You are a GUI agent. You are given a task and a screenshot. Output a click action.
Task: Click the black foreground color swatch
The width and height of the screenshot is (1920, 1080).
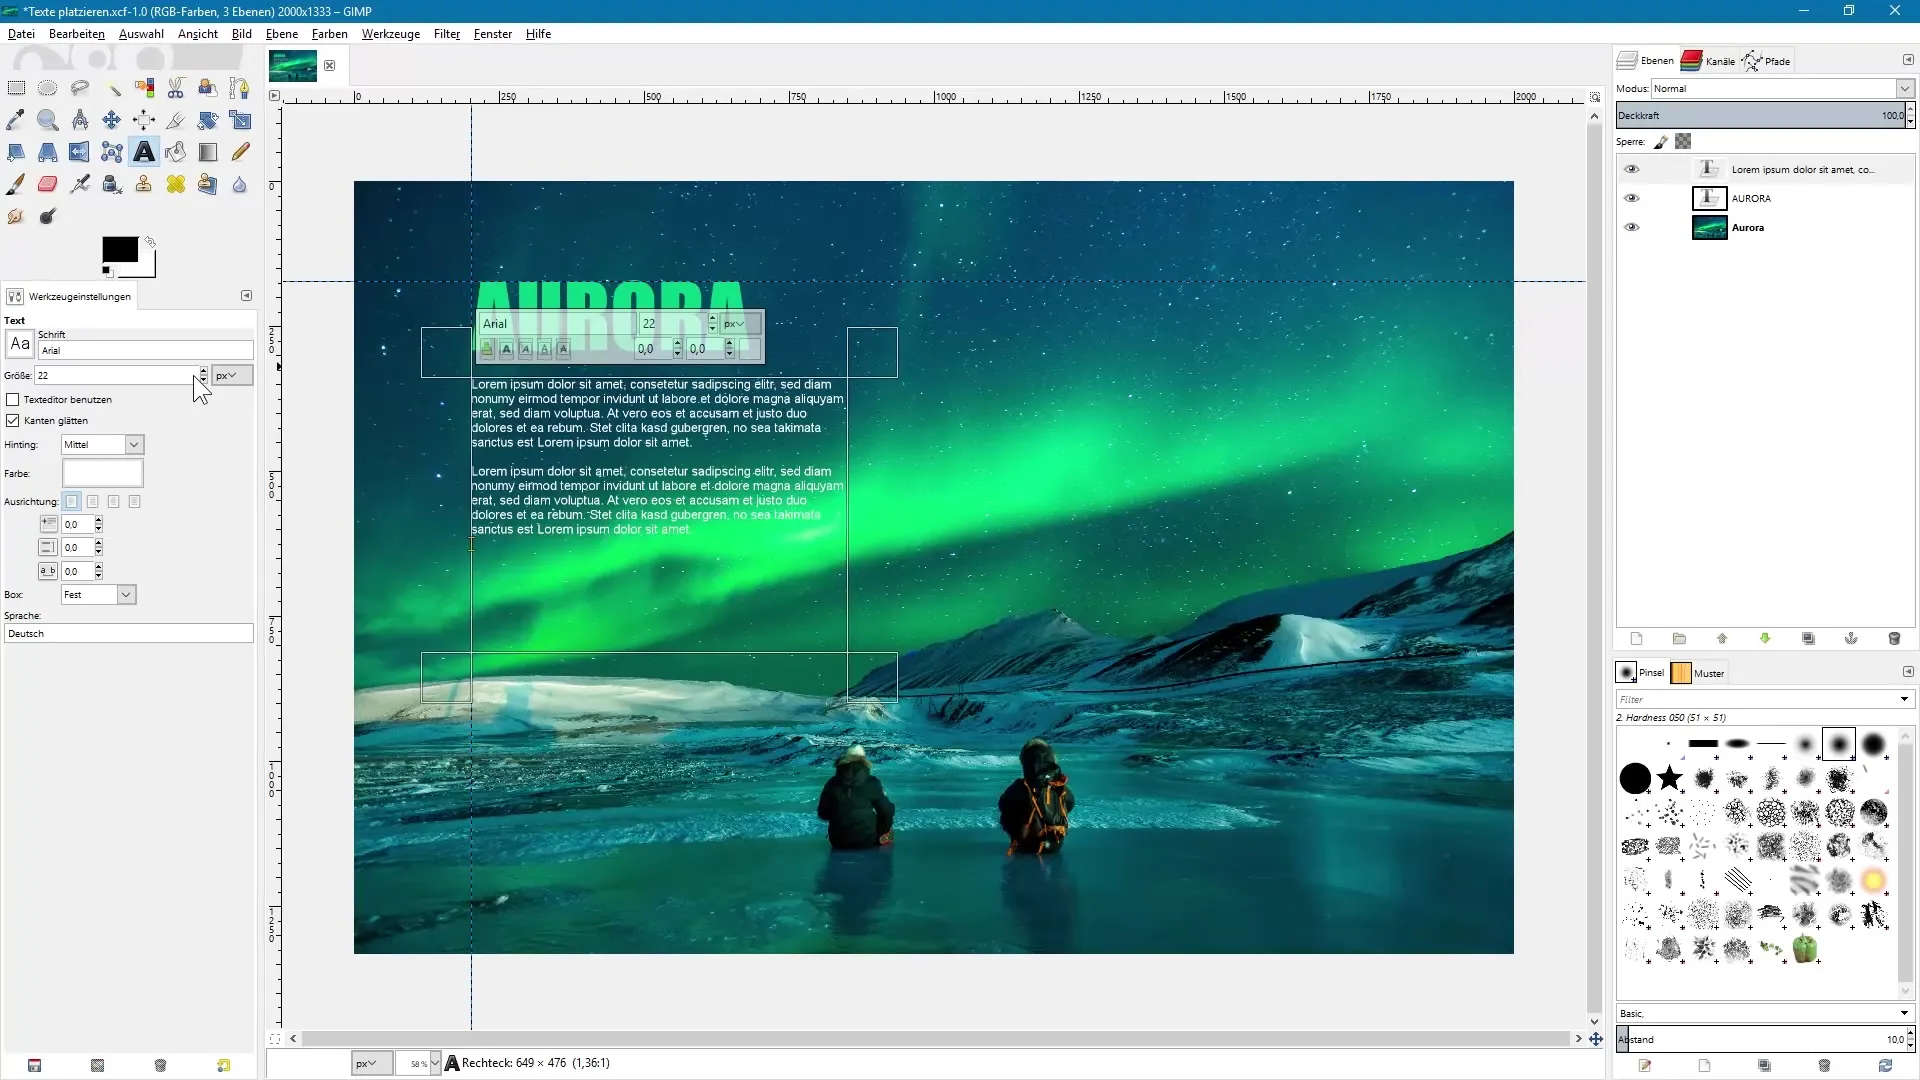120,250
